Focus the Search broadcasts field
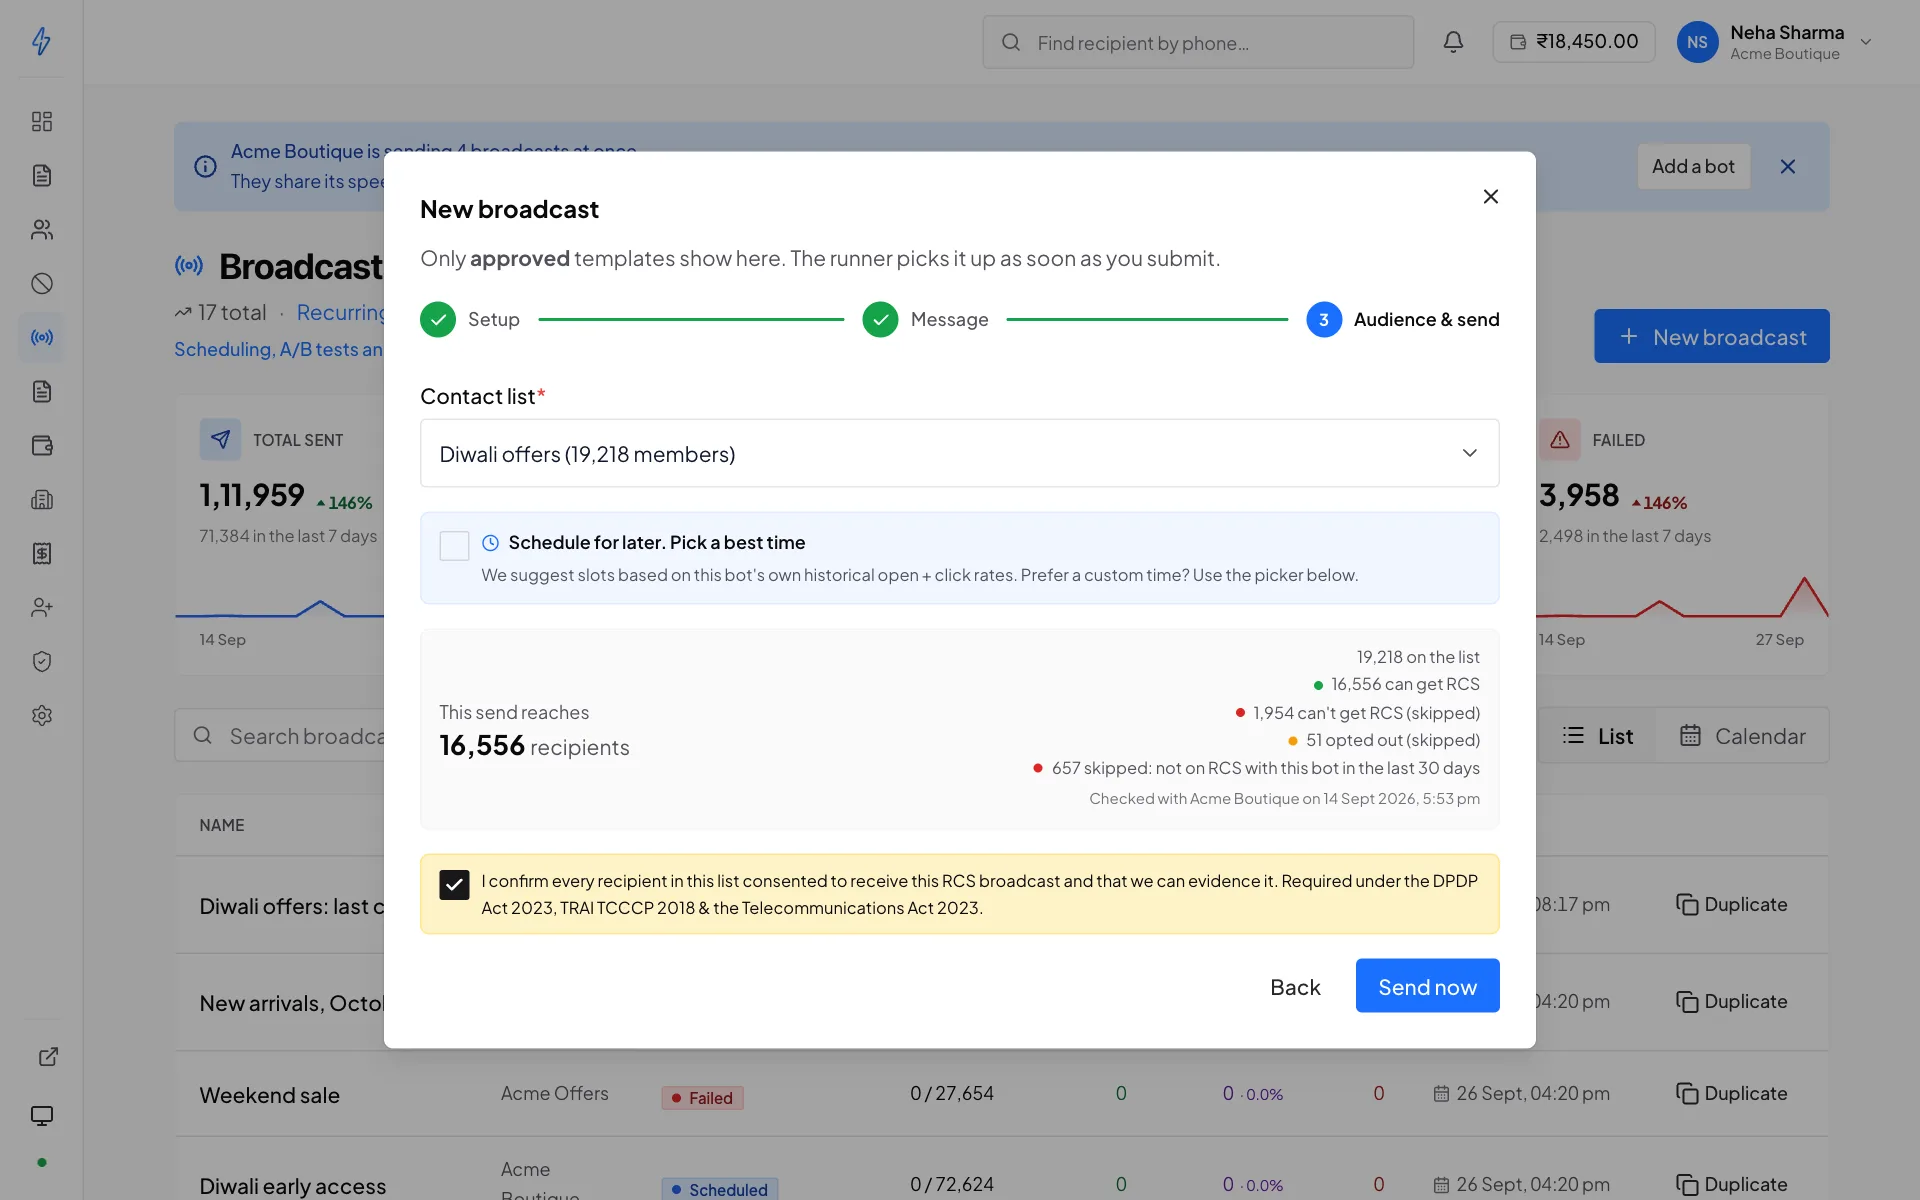The height and width of the screenshot is (1200, 1920). pos(280,736)
